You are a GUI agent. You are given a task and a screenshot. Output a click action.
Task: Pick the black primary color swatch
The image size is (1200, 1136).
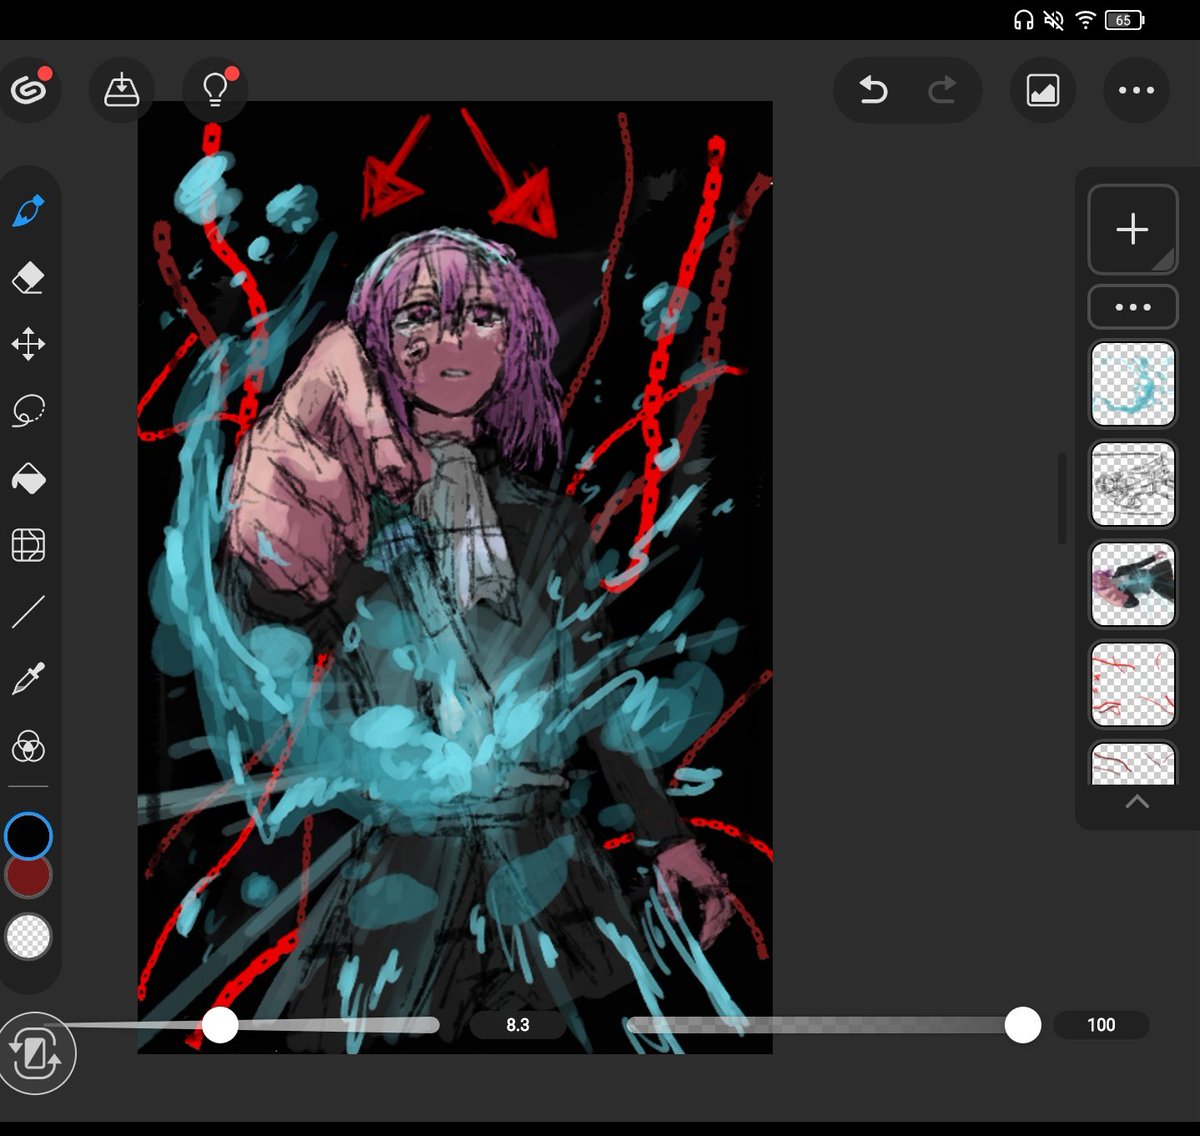pyautogui.click(x=28, y=835)
